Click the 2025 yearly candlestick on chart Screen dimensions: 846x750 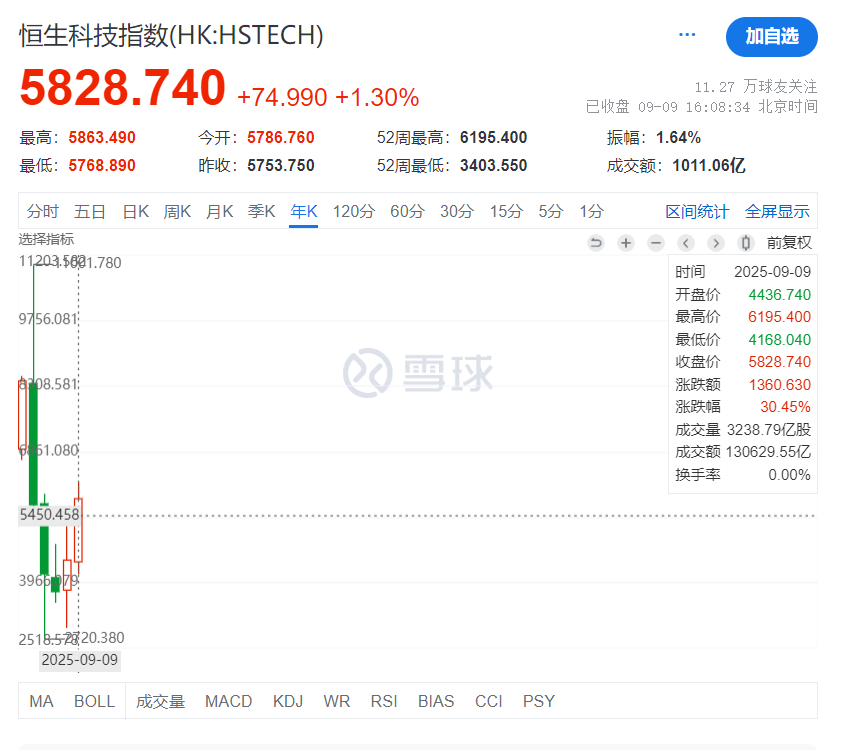point(78,530)
